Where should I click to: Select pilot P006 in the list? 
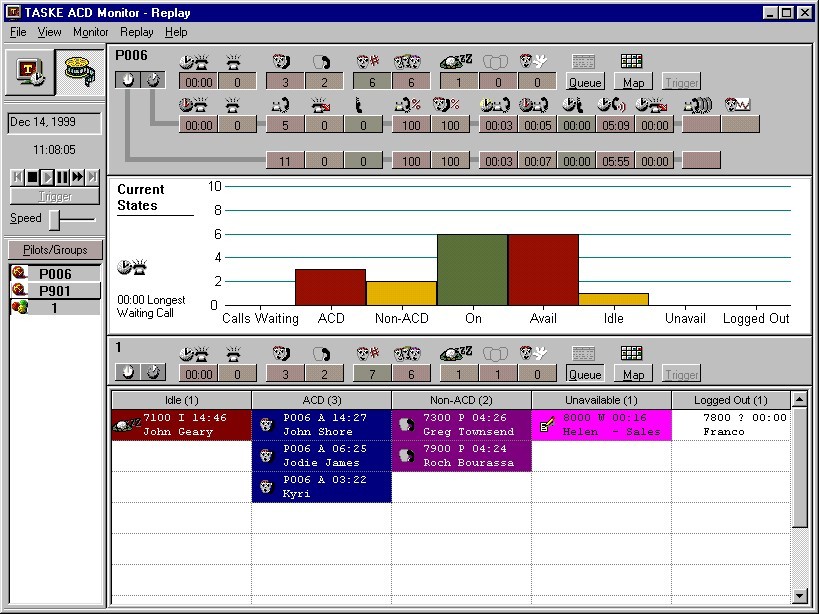point(55,274)
